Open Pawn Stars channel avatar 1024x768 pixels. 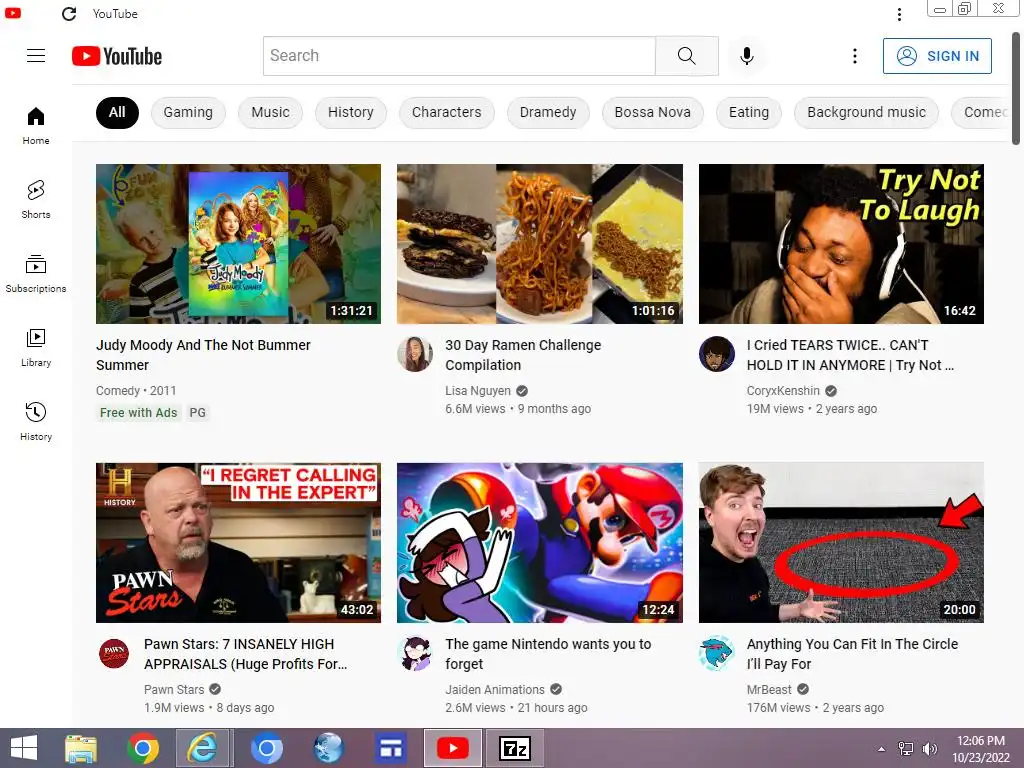coord(114,653)
